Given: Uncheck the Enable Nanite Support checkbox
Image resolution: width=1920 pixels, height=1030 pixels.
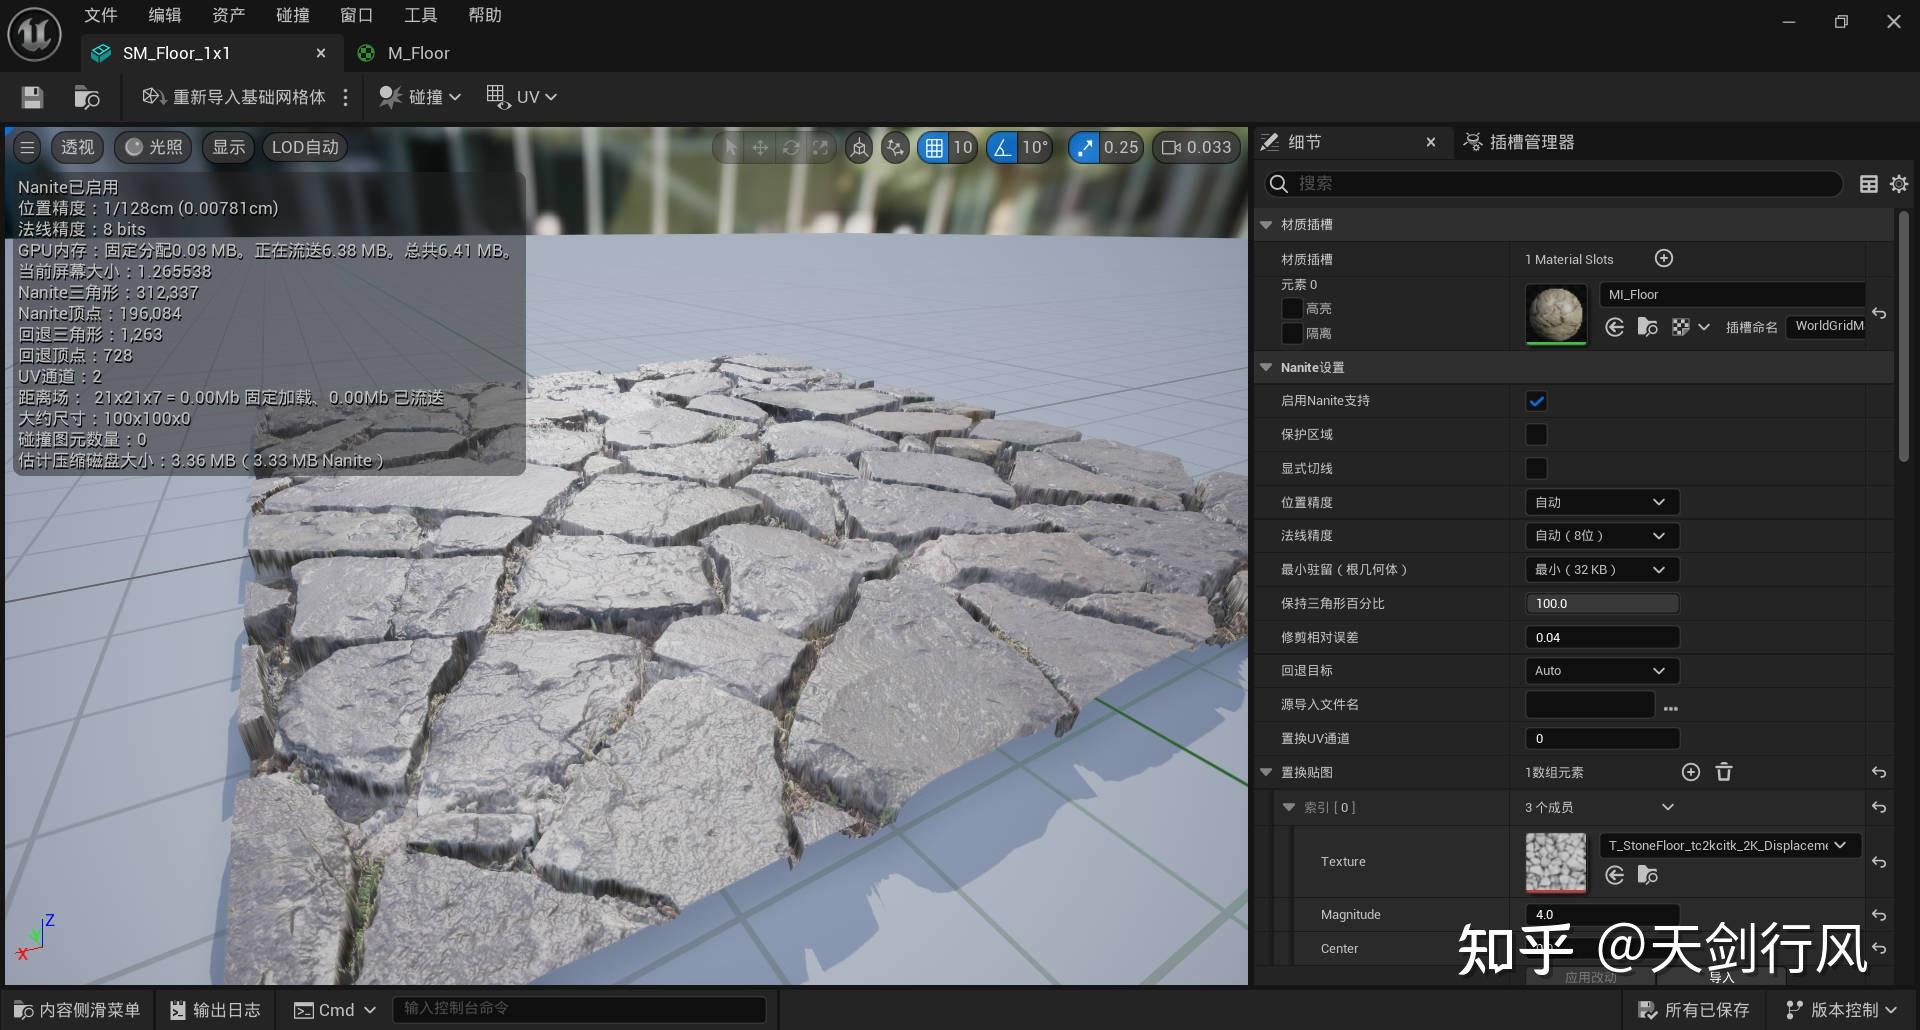Looking at the screenshot, I should point(1536,401).
